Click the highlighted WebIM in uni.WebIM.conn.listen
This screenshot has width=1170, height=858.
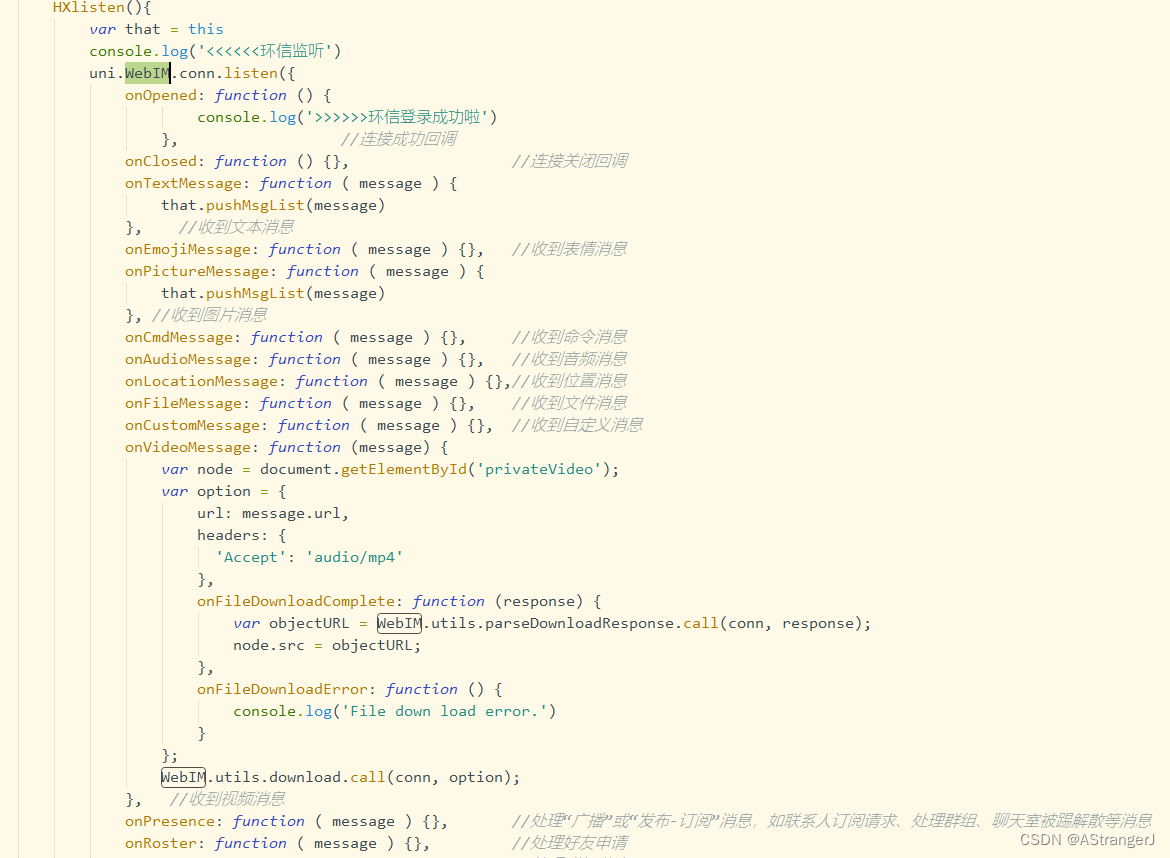[147, 73]
